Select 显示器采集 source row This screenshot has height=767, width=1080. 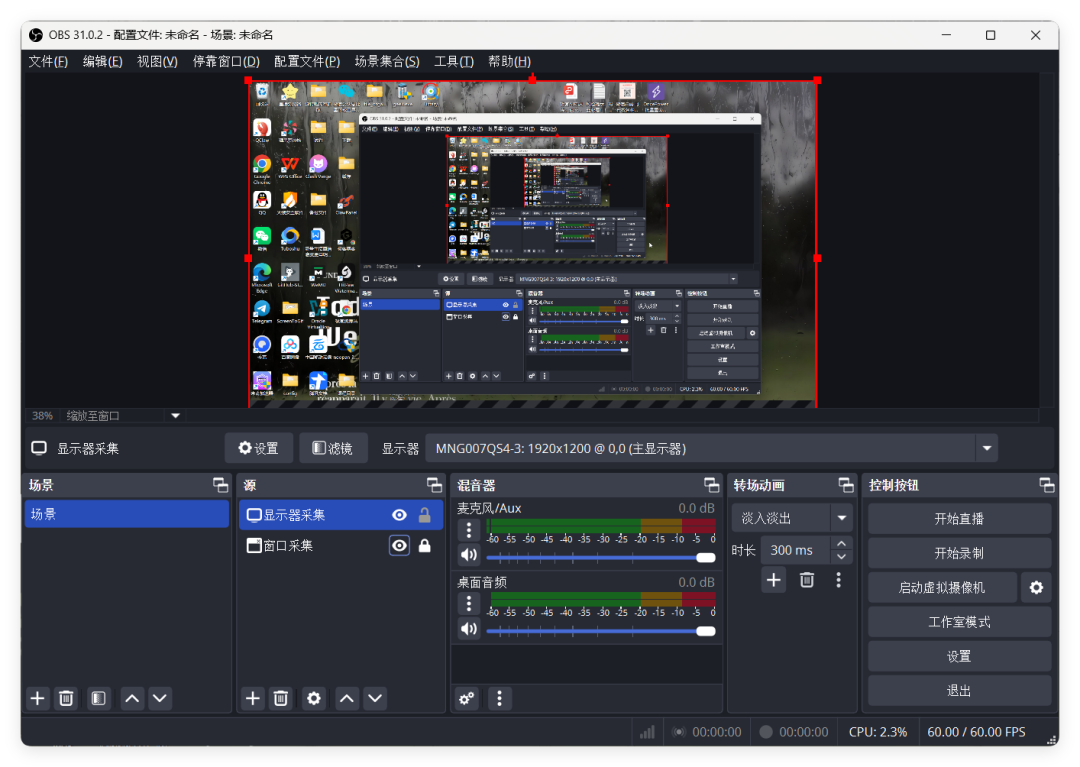340,515
